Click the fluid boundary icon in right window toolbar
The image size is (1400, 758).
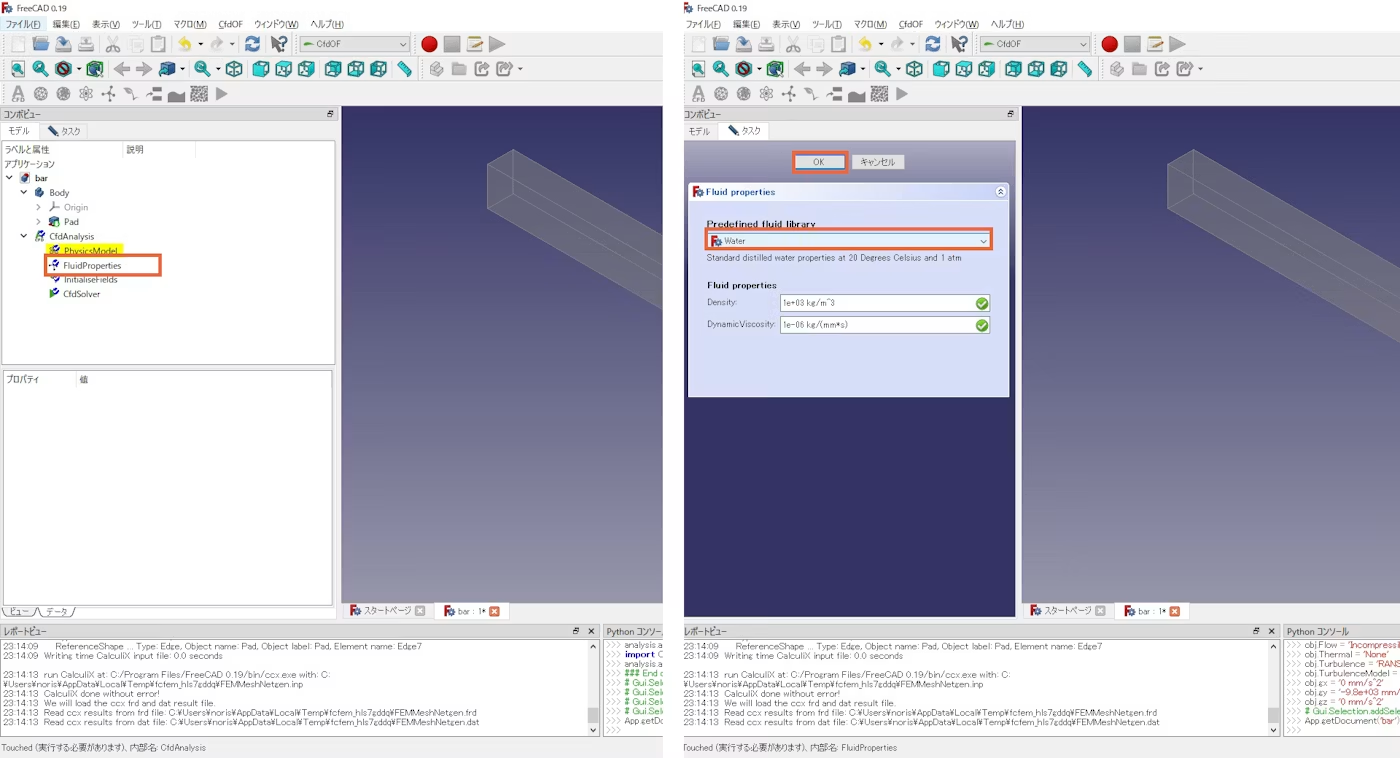click(x=834, y=94)
